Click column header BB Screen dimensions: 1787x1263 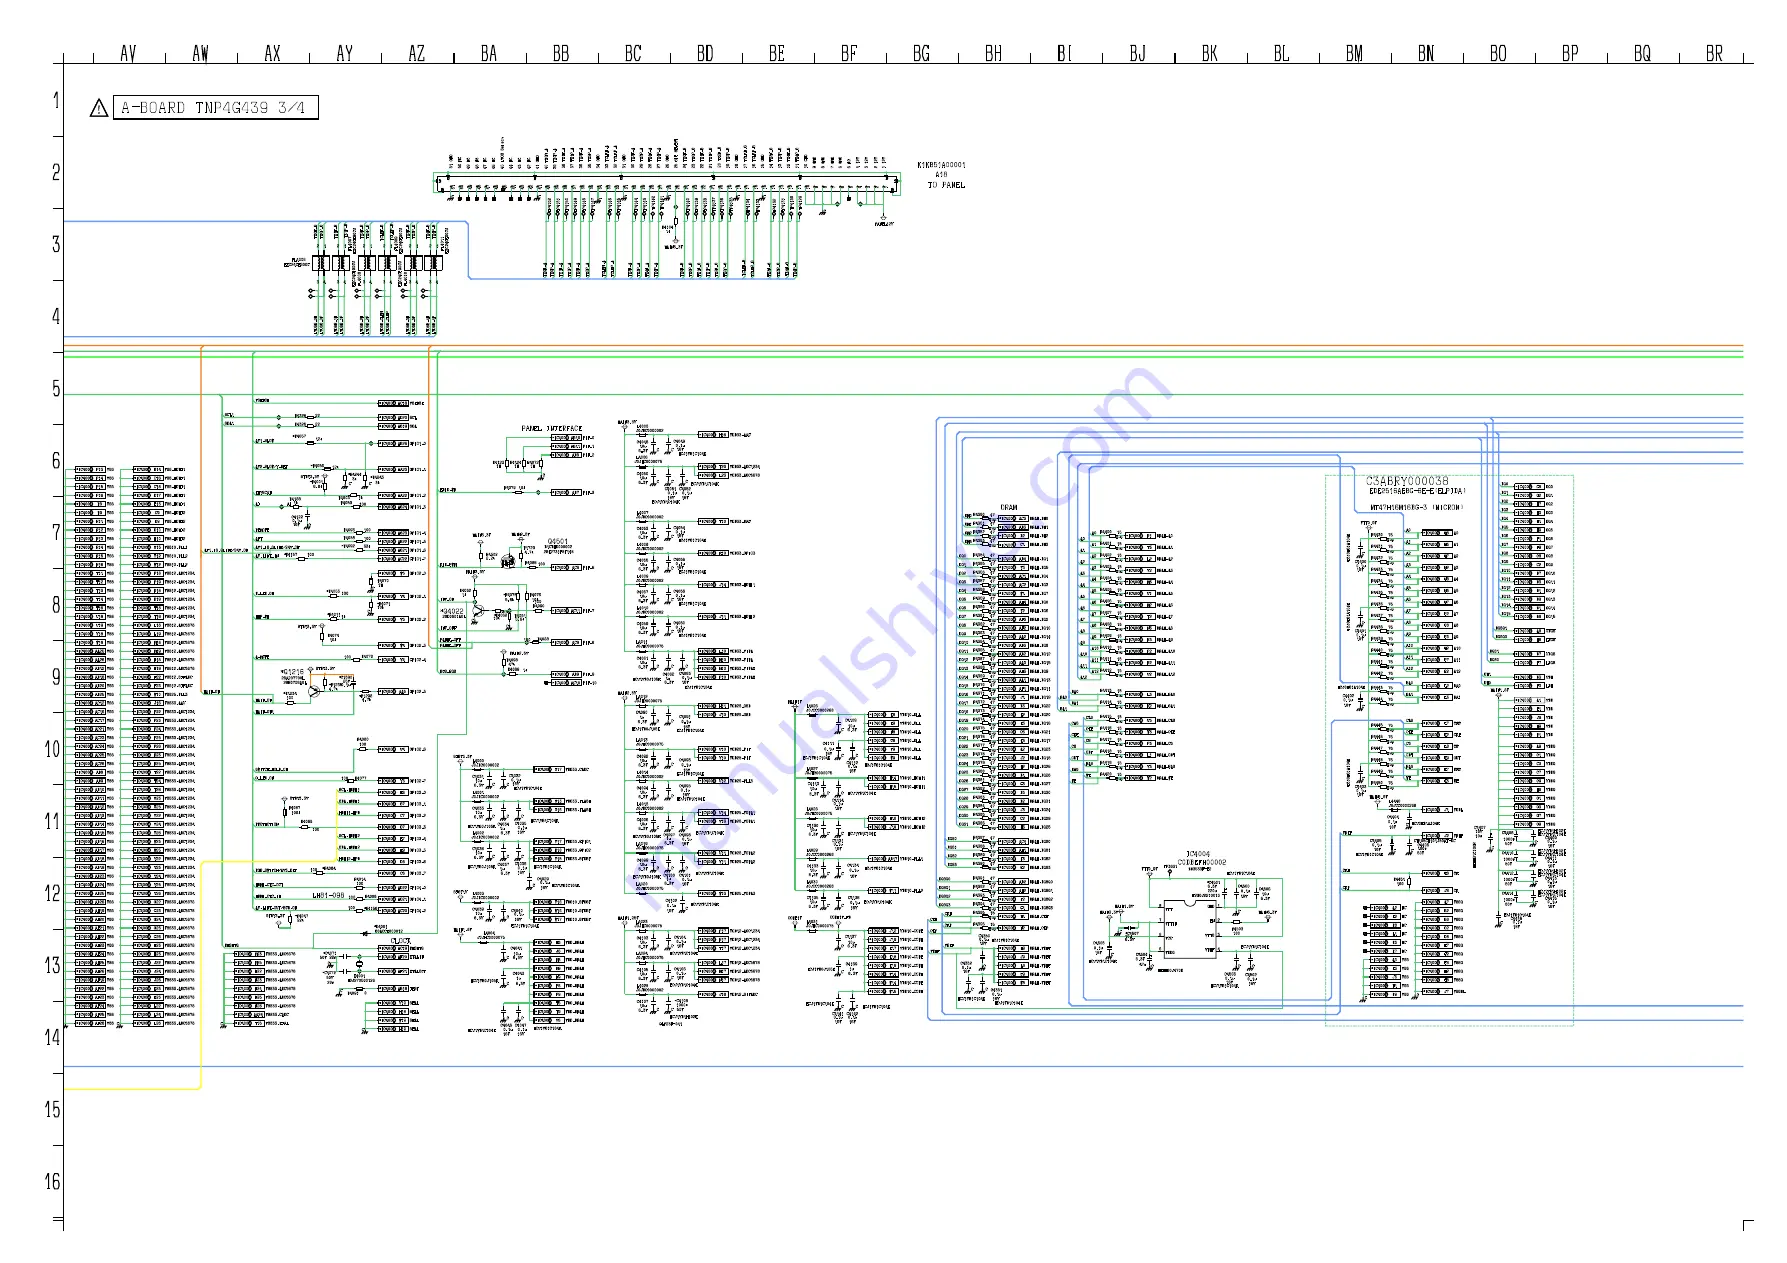tap(561, 54)
